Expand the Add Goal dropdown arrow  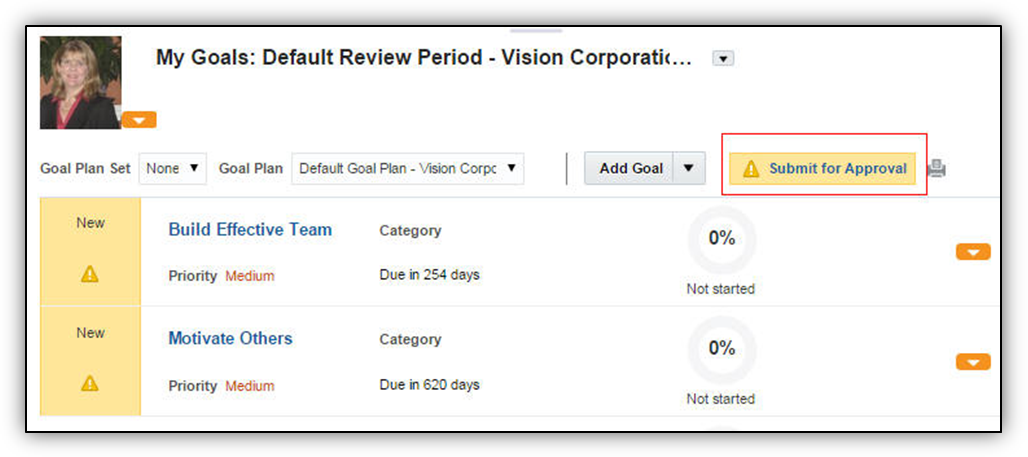pyautogui.click(x=689, y=168)
